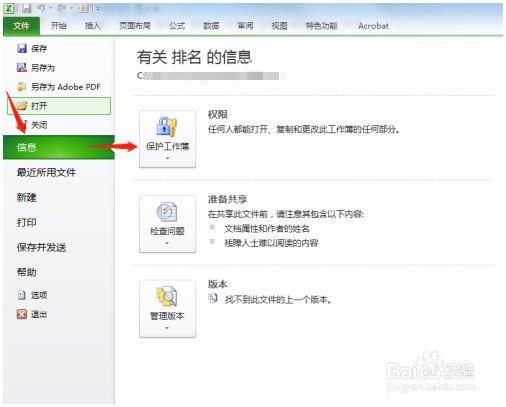This screenshot has width=506, height=407.
Task: Click the previous version document icon under 版本
Action: (x=213, y=298)
